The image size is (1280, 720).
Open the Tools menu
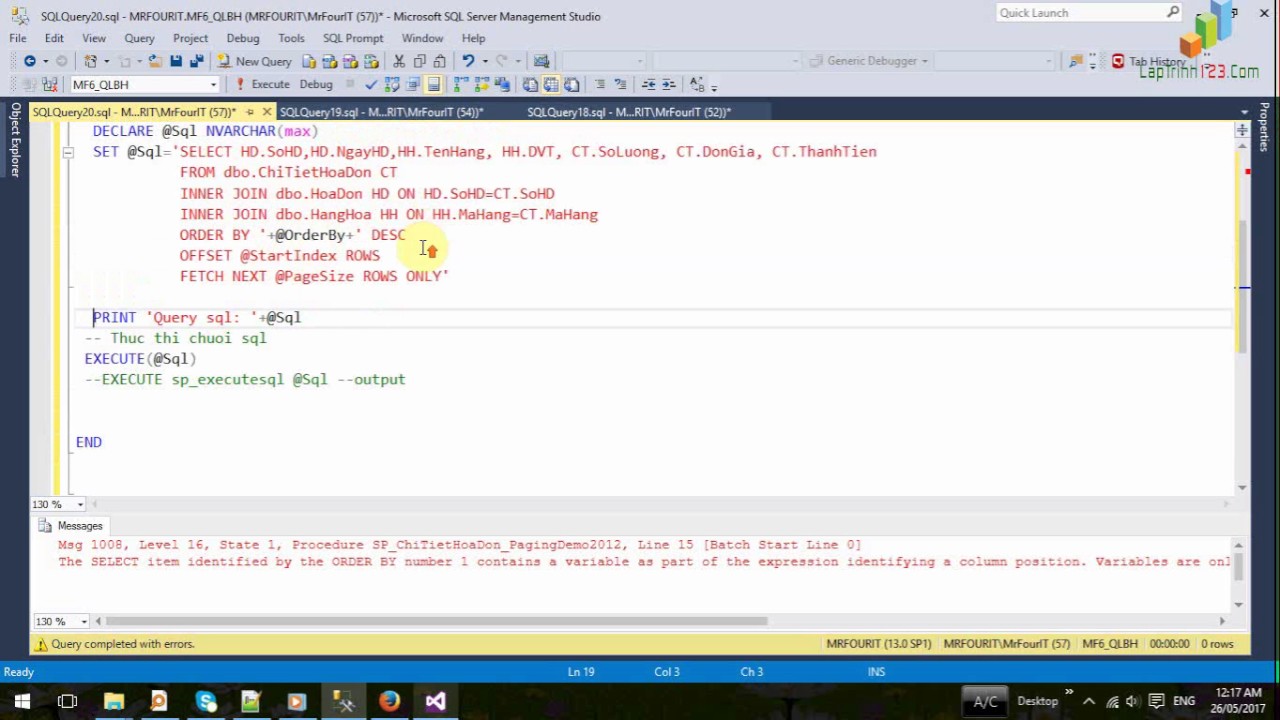point(291,38)
